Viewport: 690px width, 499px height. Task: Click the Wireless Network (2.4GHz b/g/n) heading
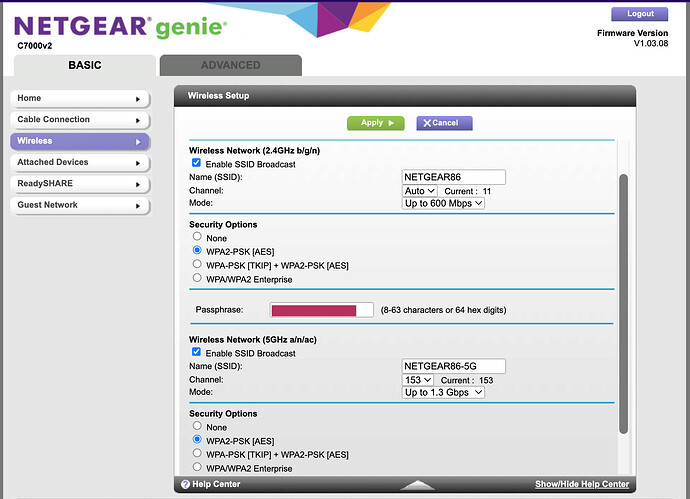tap(254, 150)
